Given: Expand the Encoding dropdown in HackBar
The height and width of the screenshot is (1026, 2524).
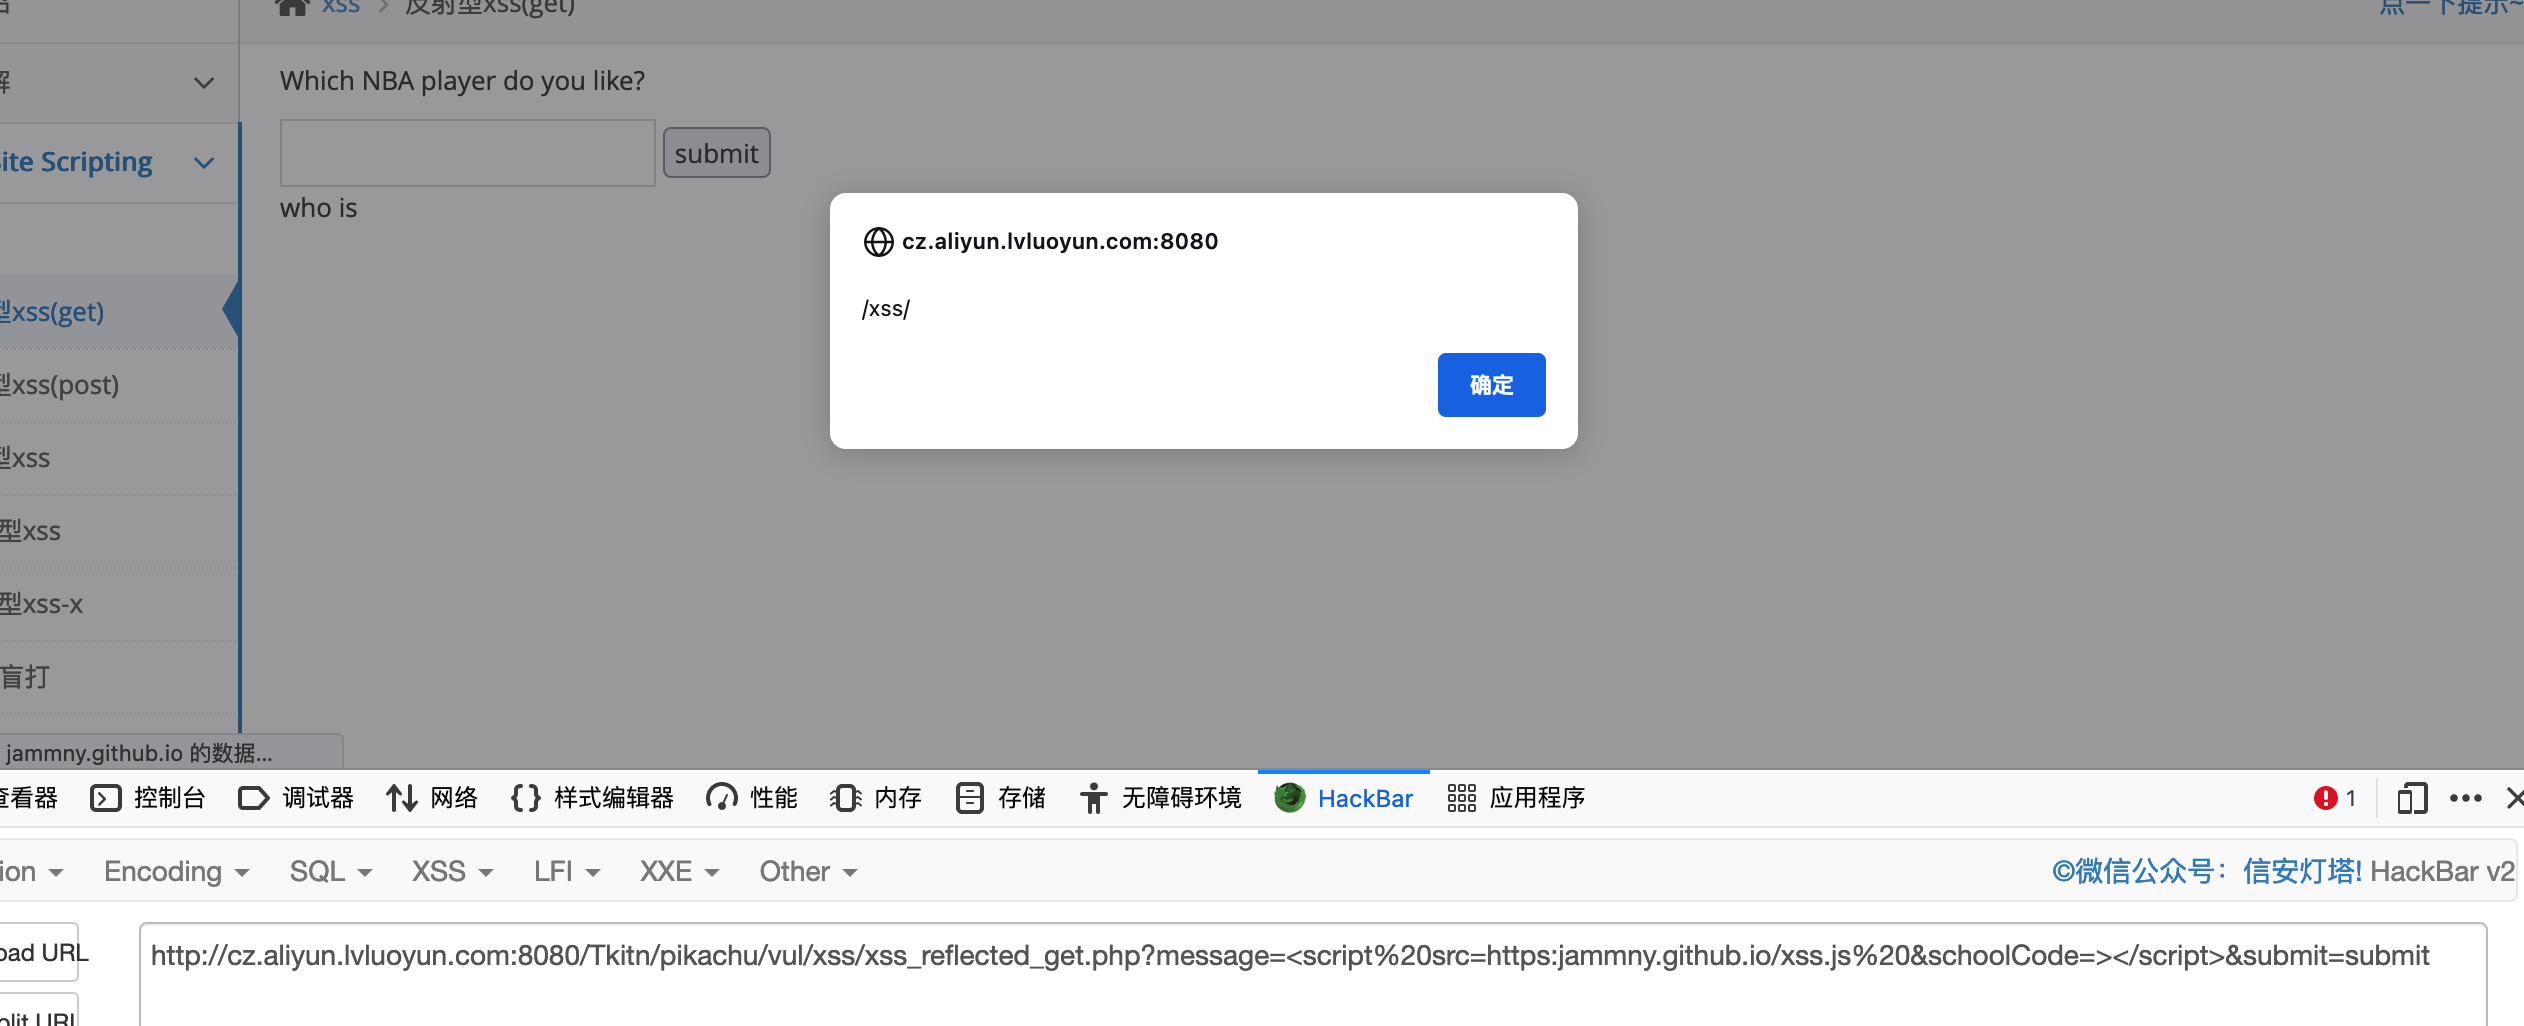Looking at the screenshot, I should tap(176, 872).
